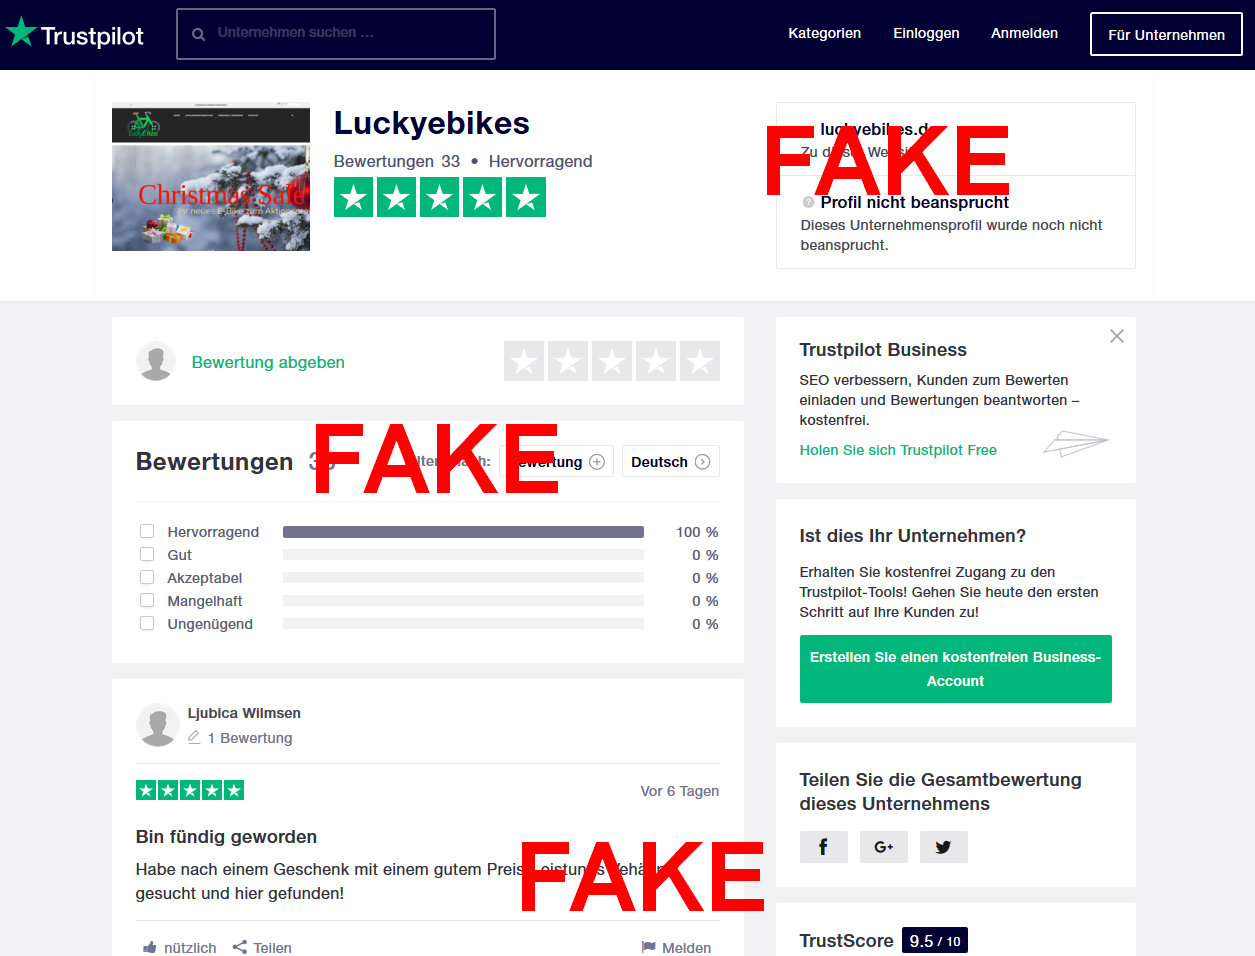Click the Trustpilot logo star
1255x956 pixels.
point(21,33)
